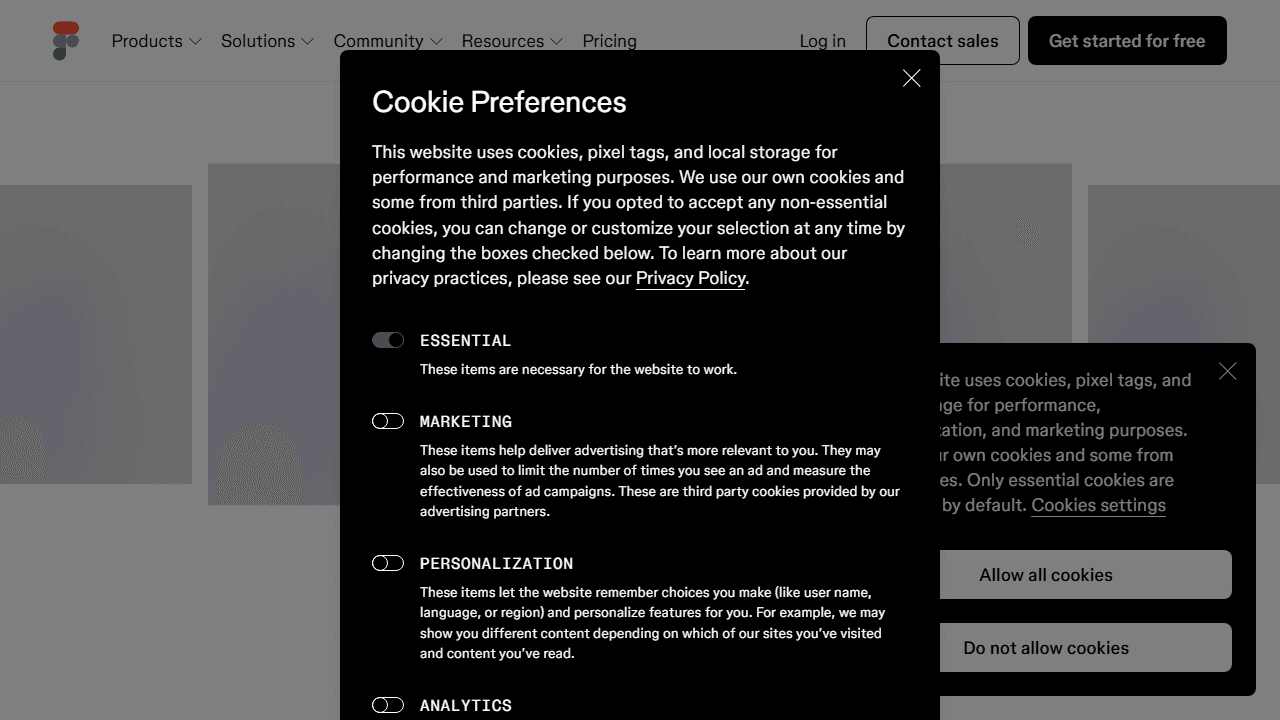
Task: Open the Log in link
Action: click(822, 41)
